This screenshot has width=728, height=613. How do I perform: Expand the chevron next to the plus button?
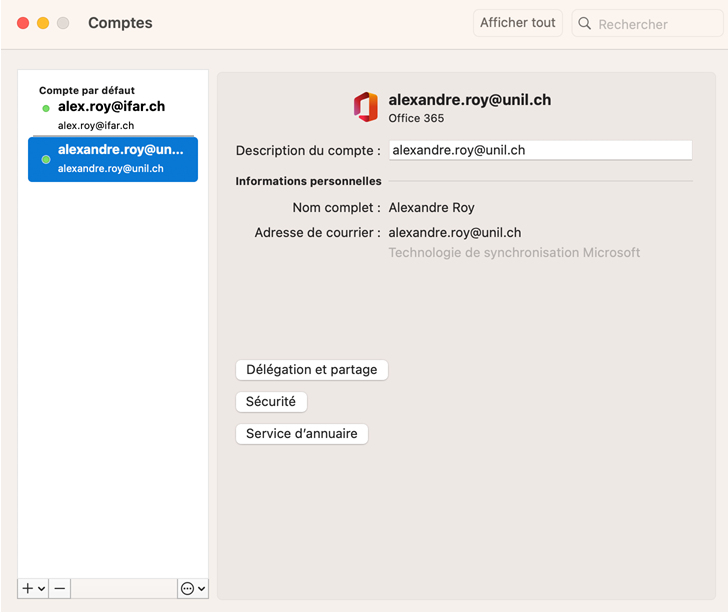(x=41, y=589)
